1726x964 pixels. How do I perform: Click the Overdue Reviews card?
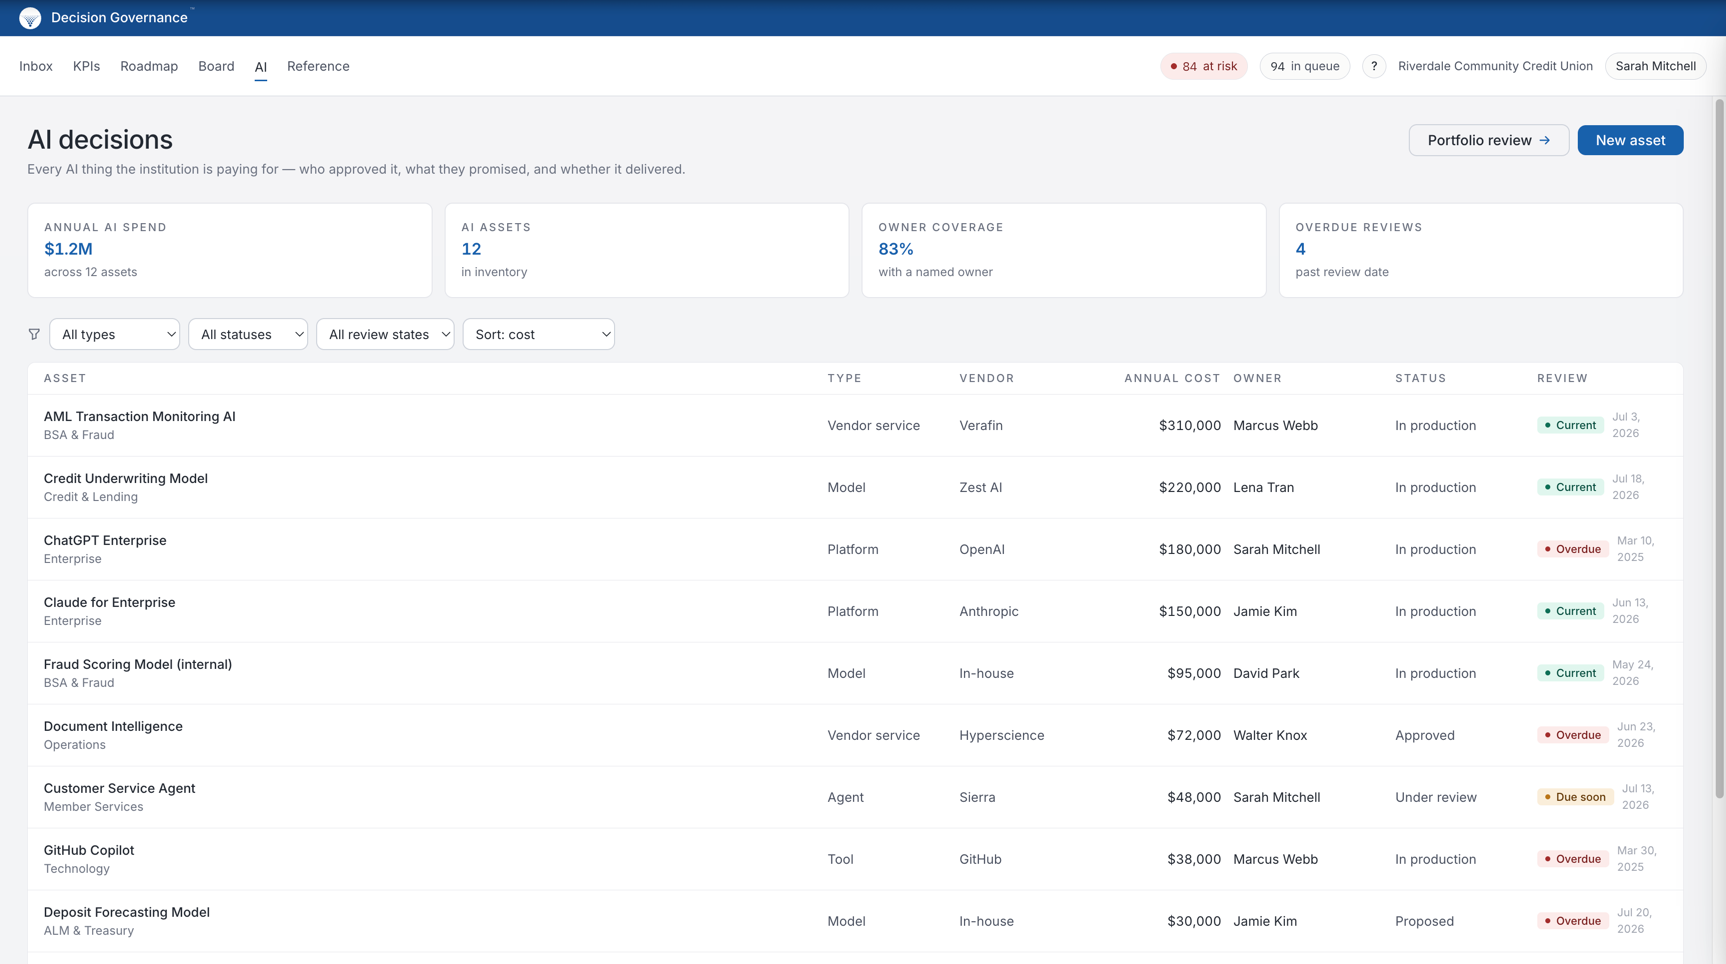click(x=1481, y=250)
